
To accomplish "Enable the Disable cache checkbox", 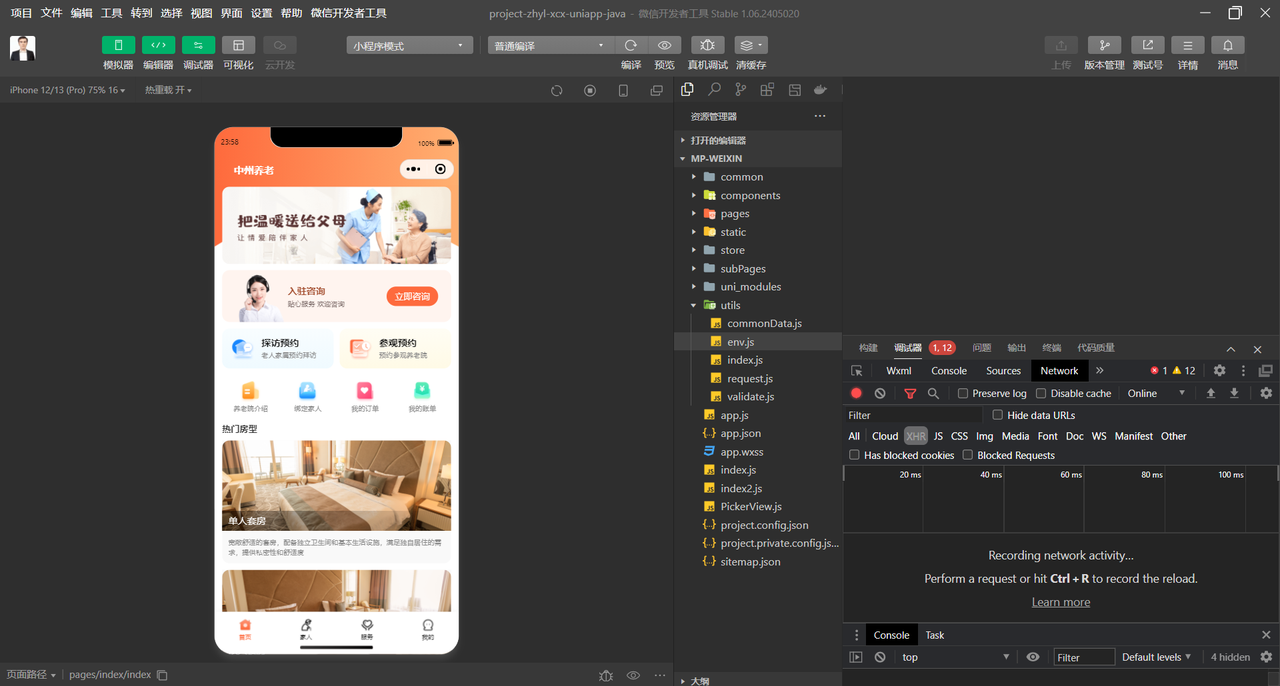I will (x=1041, y=393).
